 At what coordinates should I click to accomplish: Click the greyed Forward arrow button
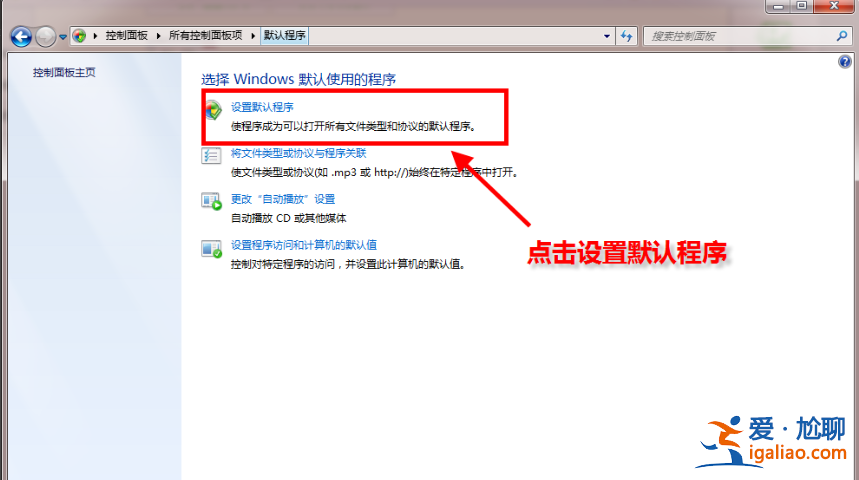(x=45, y=37)
